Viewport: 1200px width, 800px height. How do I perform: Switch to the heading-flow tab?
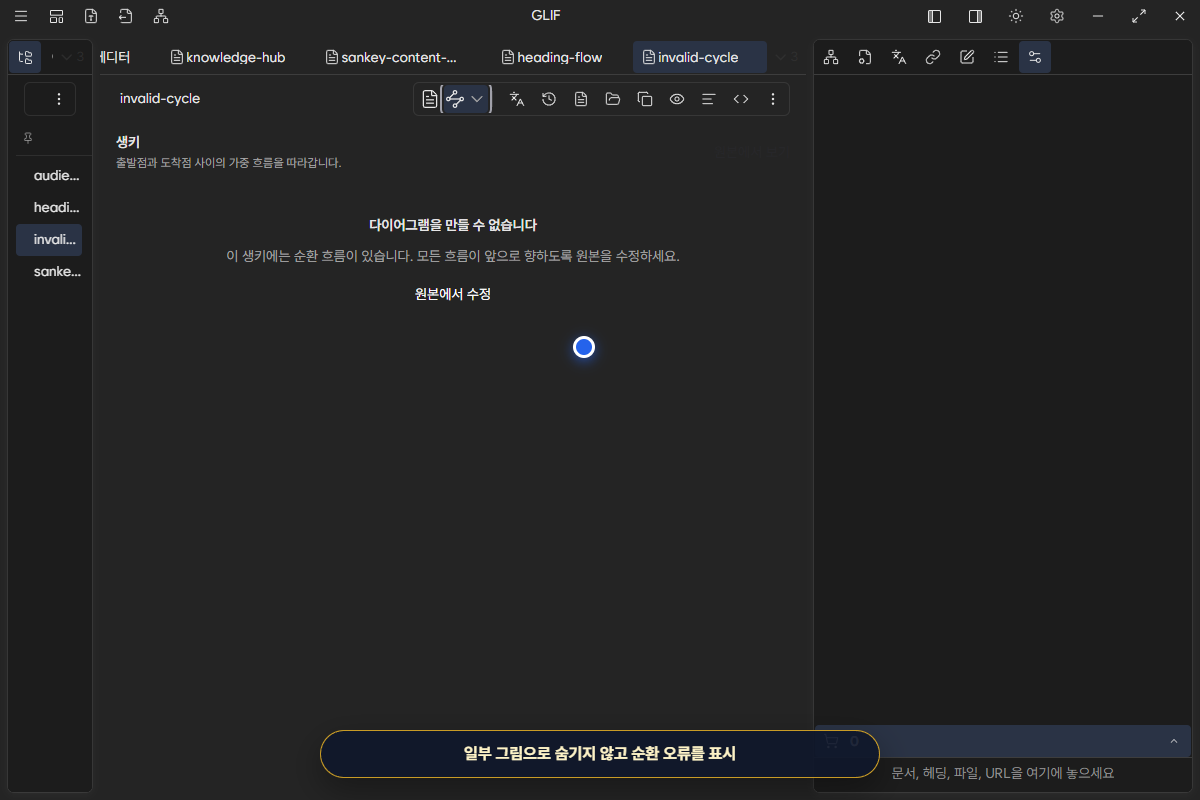coord(552,57)
